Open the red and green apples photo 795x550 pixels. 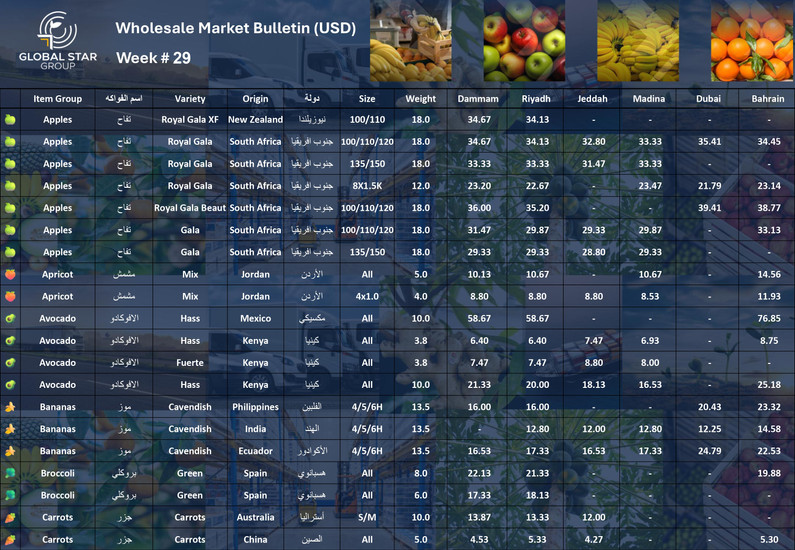[x=524, y=41]
